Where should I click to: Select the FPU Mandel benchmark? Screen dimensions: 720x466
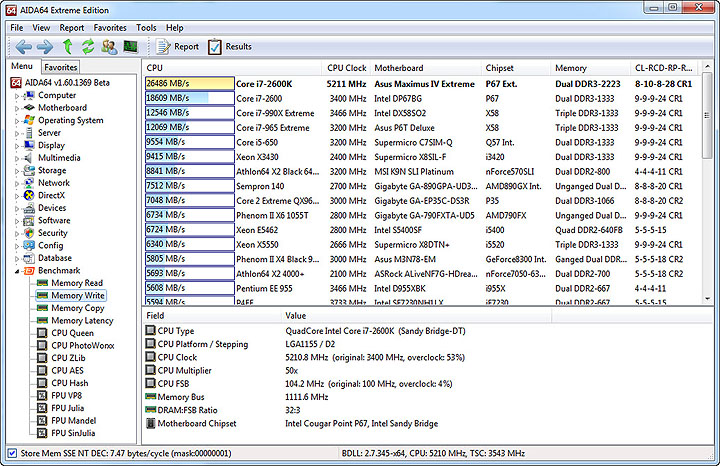[73, 421]
